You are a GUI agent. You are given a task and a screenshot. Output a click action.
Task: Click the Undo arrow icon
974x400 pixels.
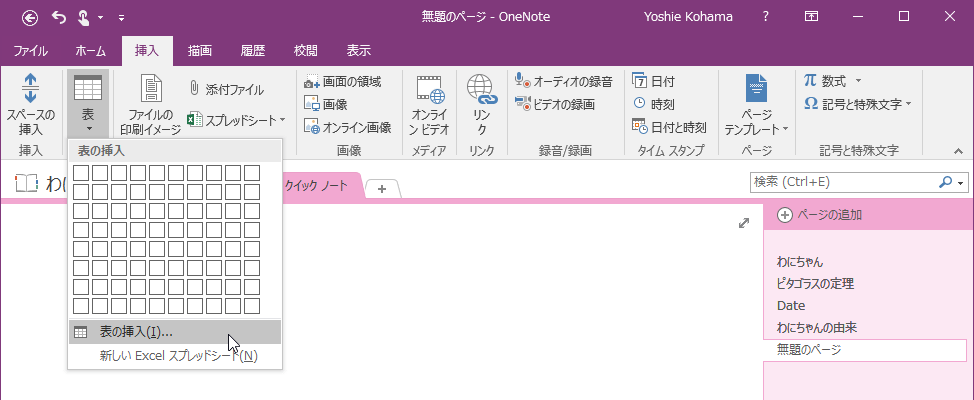(59, 17)
